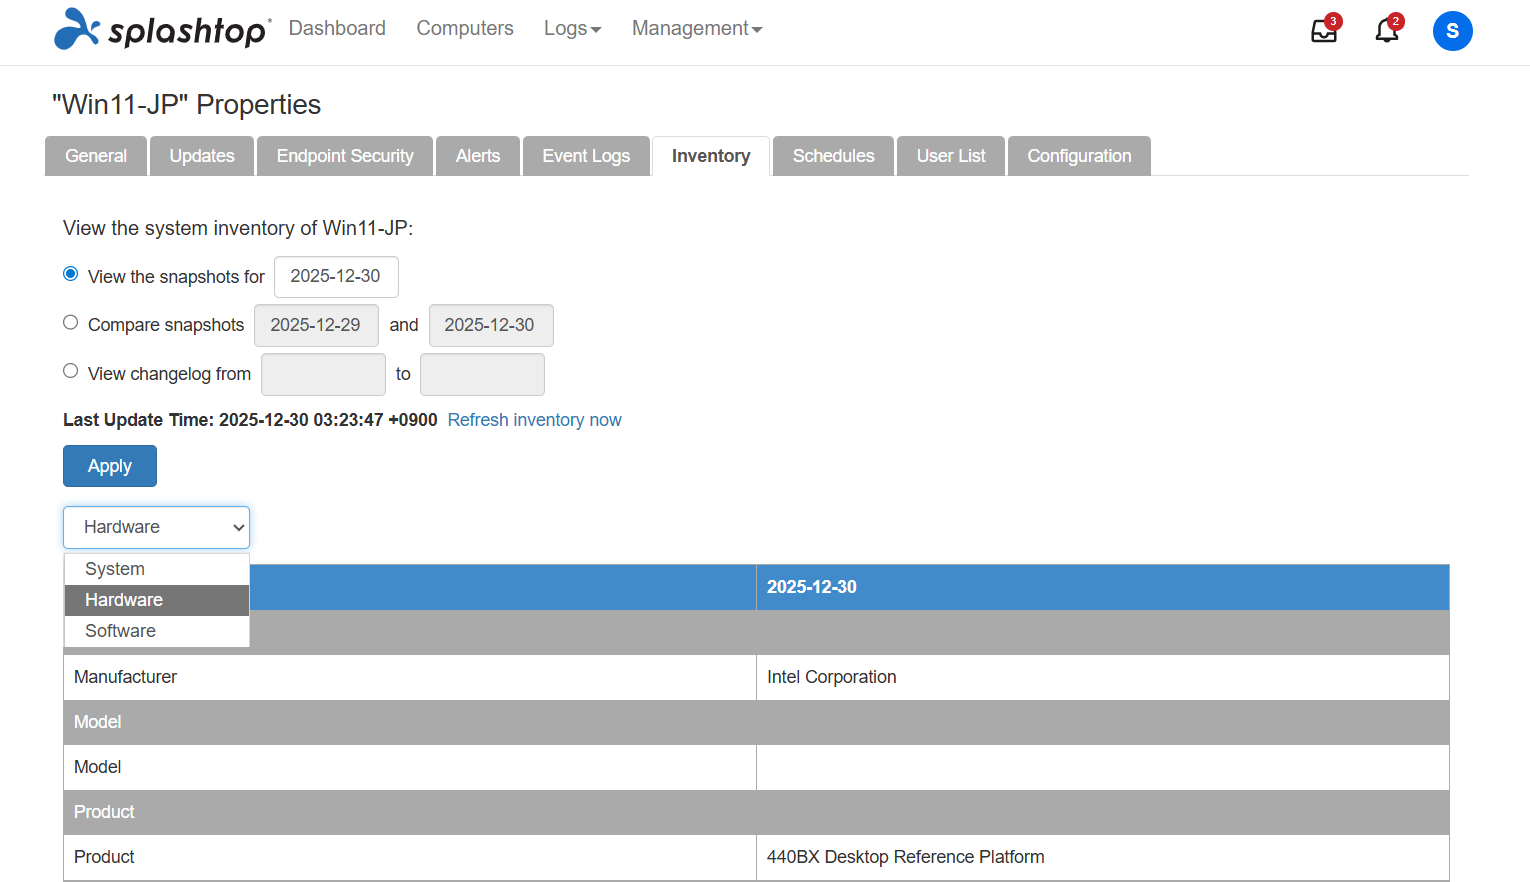Click the compare end date field
This screenshot has height=882, width=1530.
point(491,325)
